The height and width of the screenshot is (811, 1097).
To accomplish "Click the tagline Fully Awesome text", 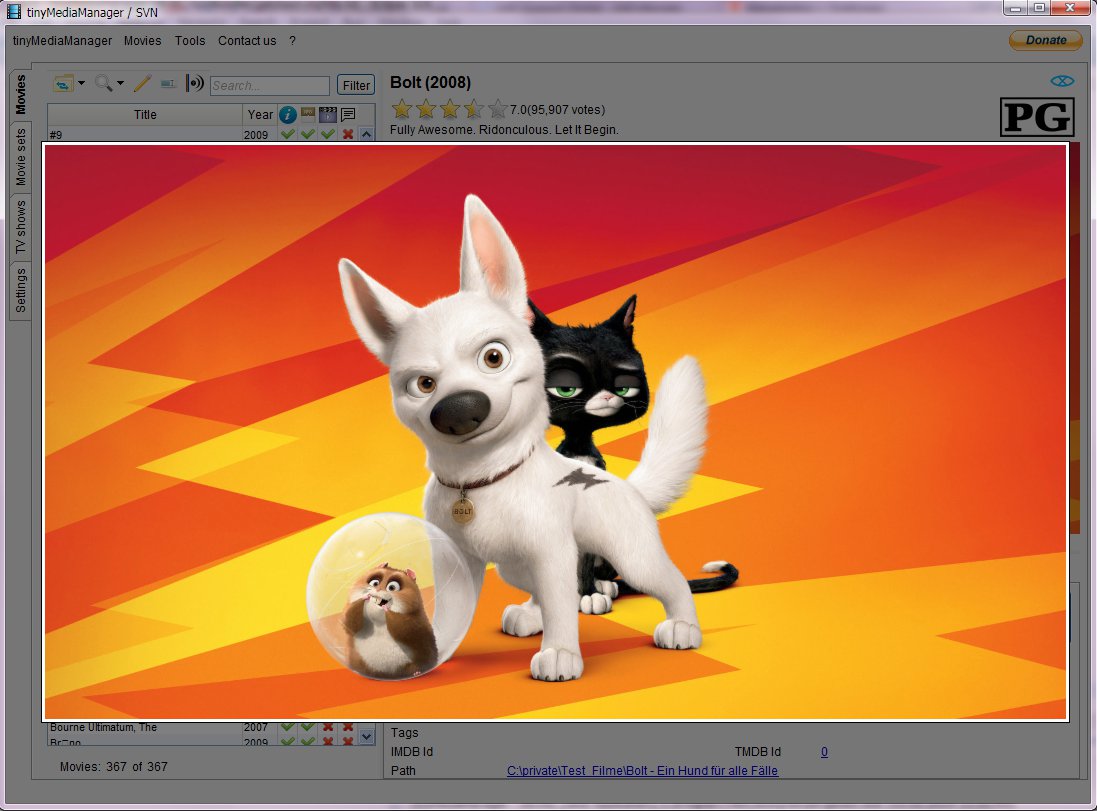I will tap(504, 129).
